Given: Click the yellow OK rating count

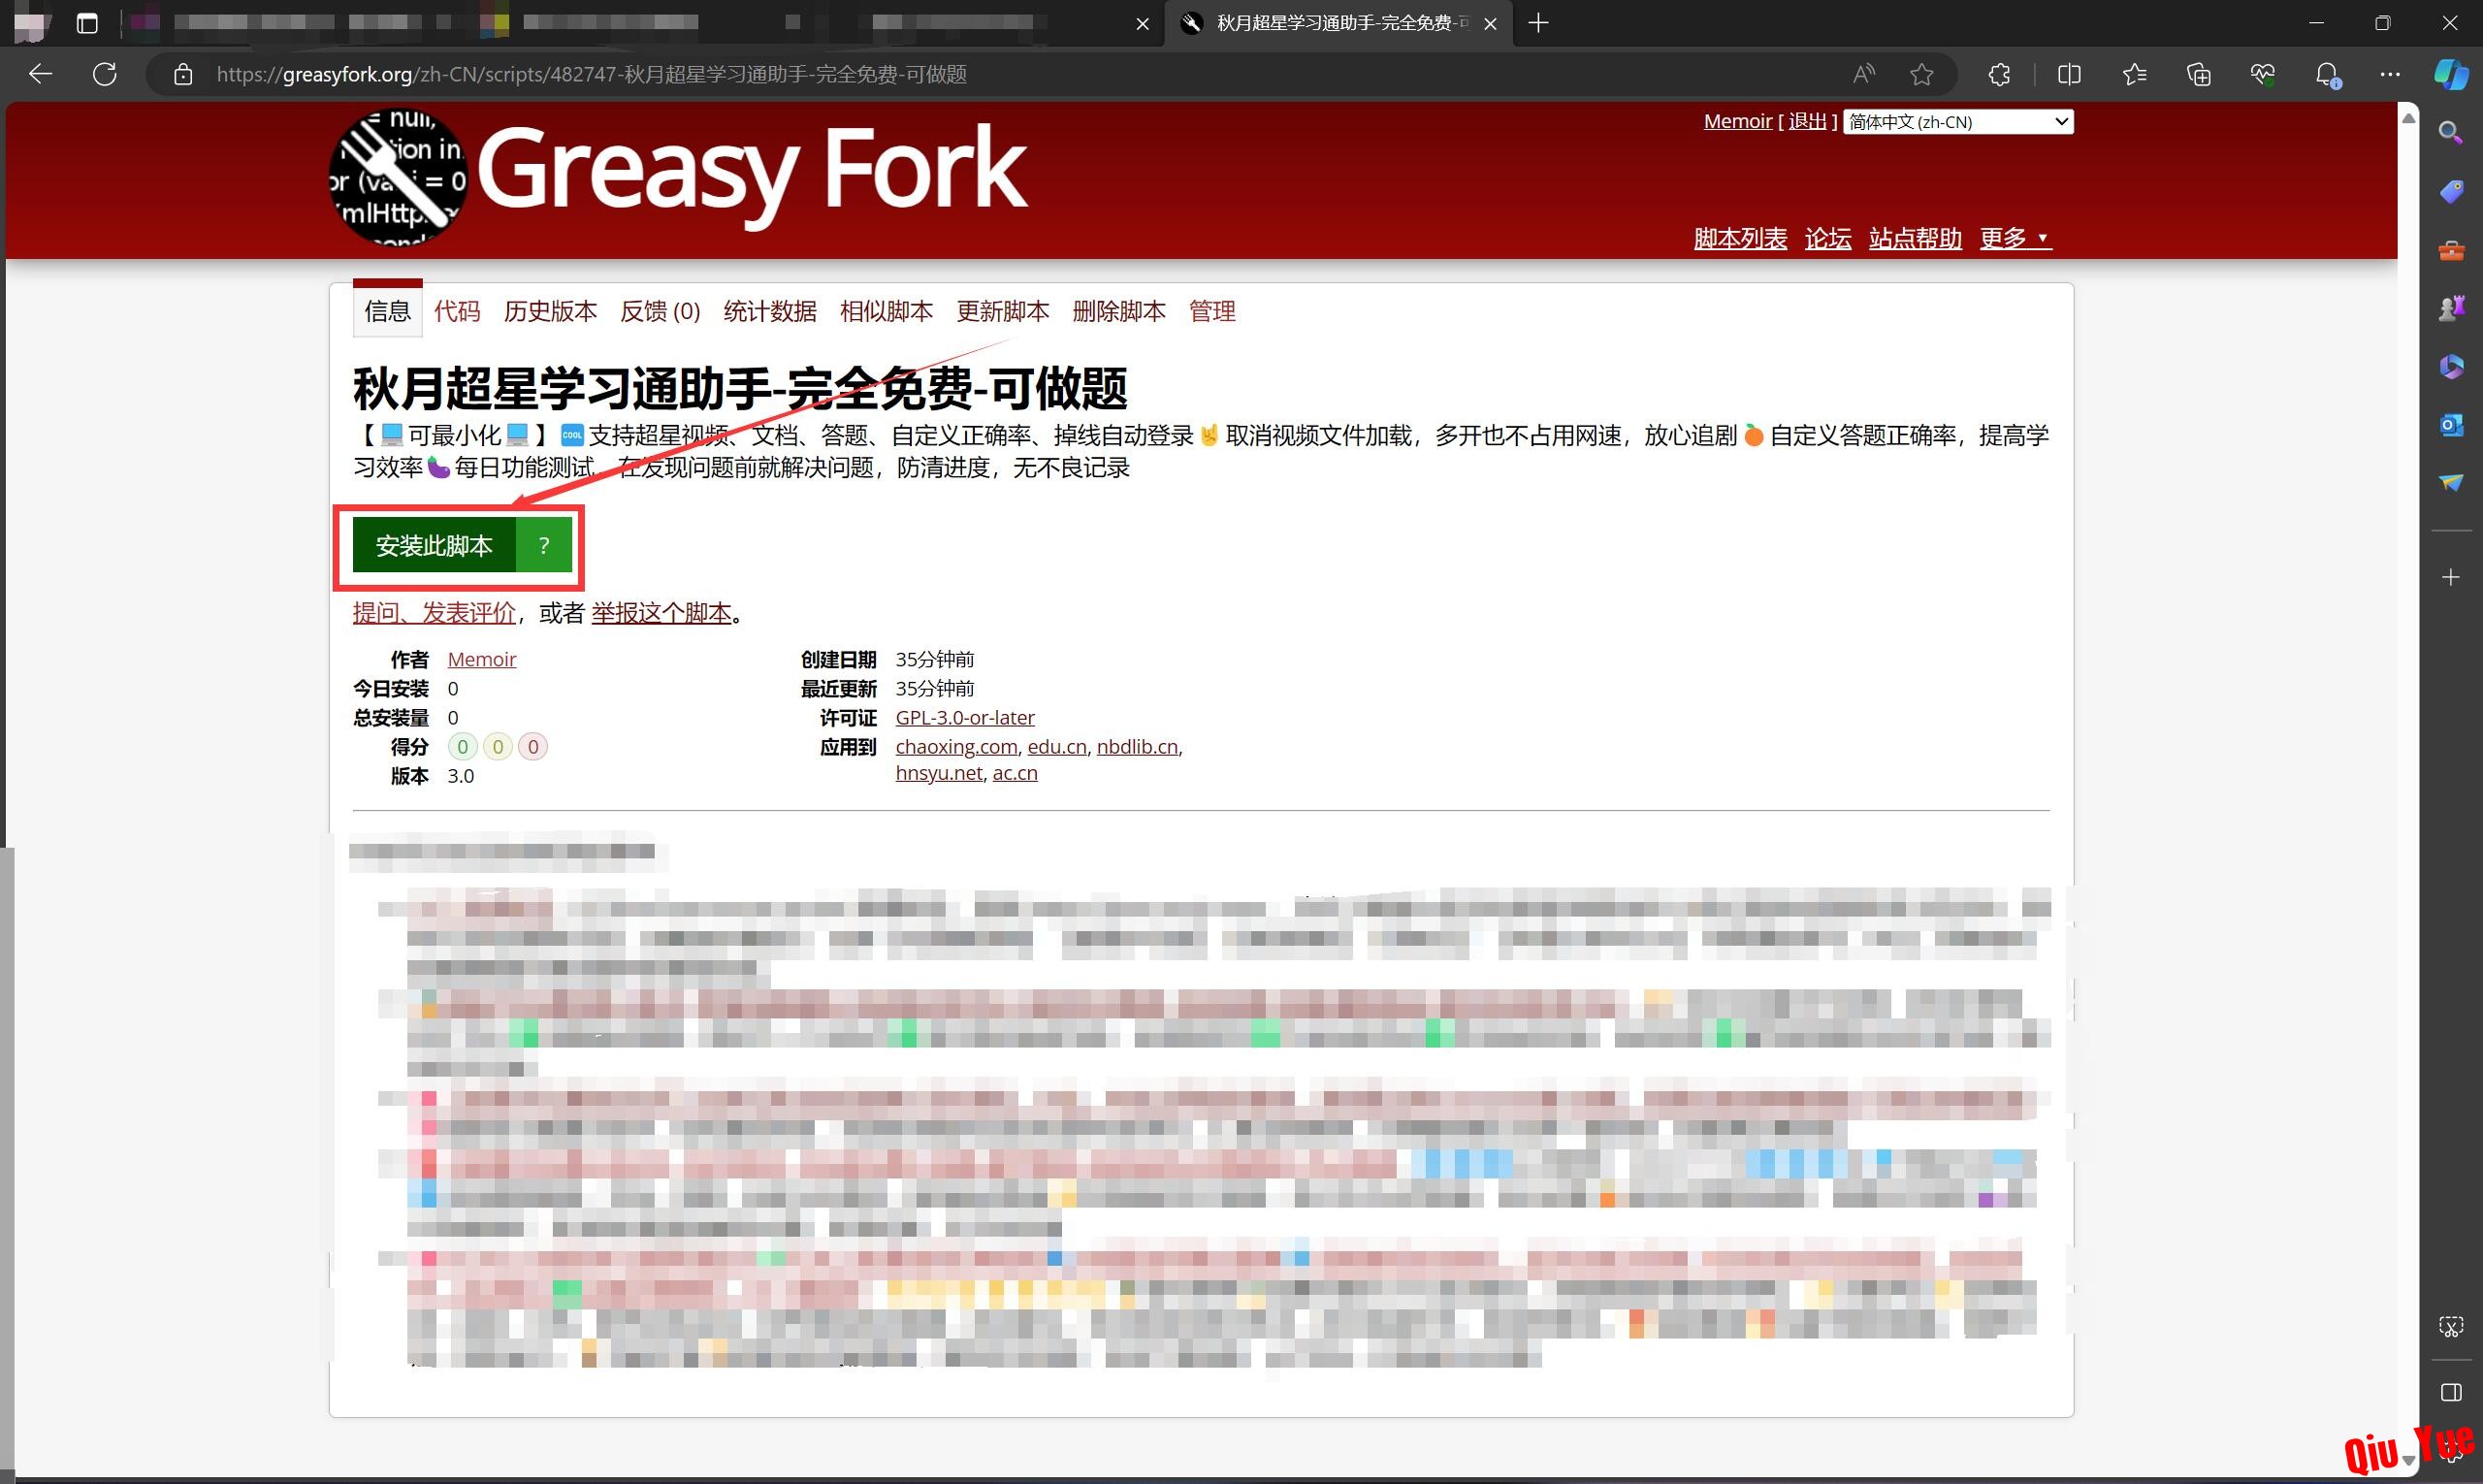Looking at the screenshot, I should click(497, 747).
